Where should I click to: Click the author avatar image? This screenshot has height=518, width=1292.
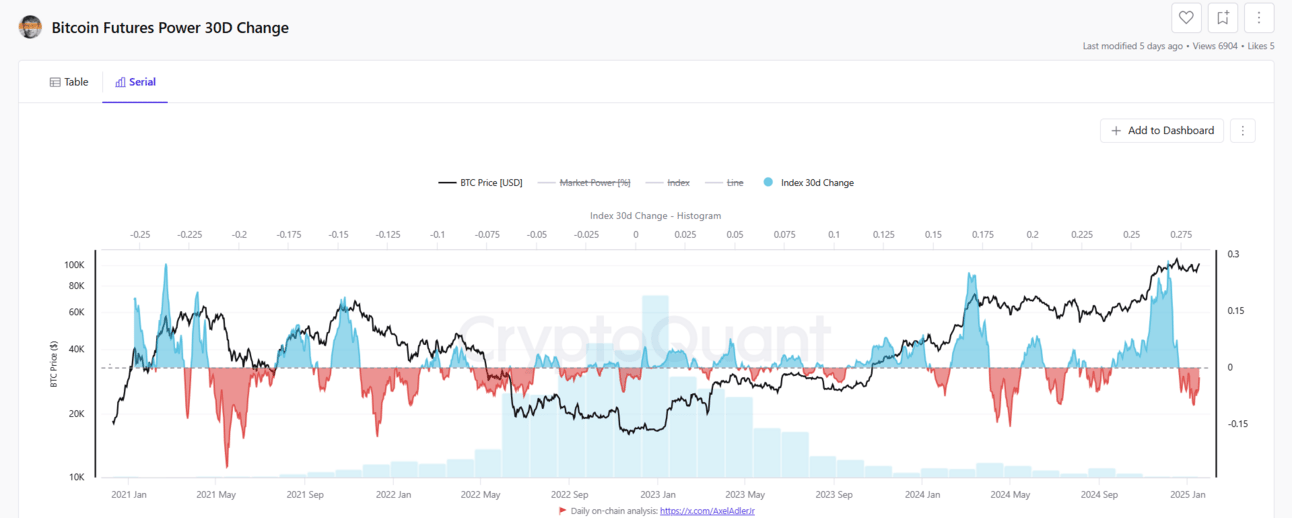click(x=30, y=27)
